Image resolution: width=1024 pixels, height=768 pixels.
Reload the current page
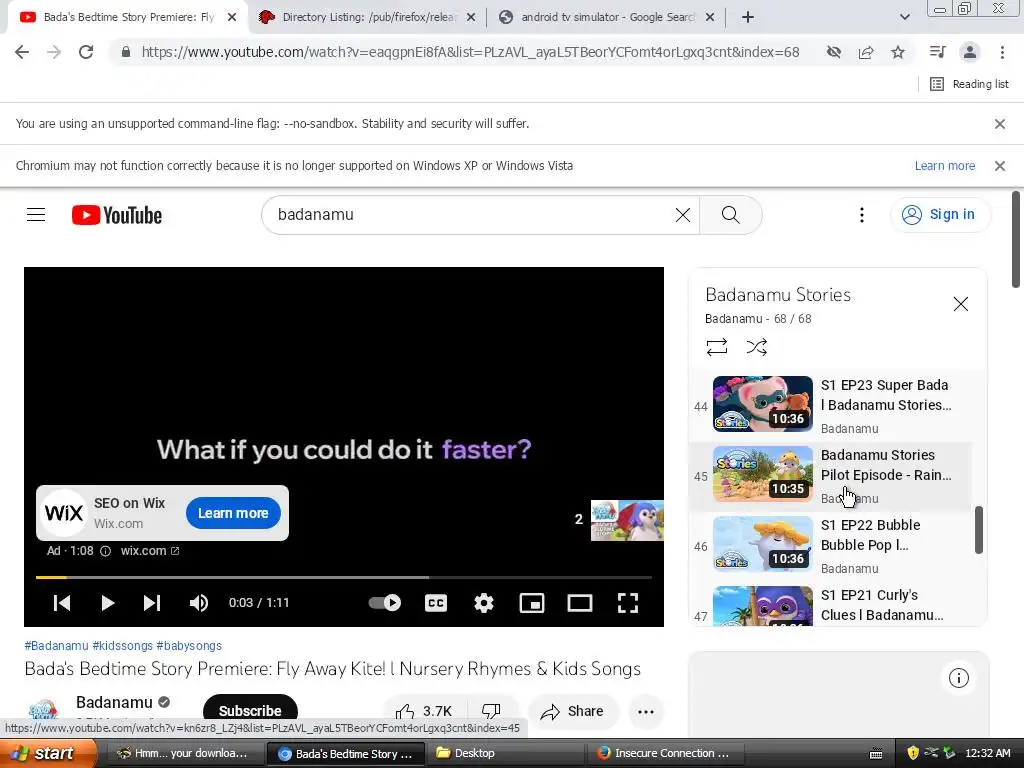pyautogui.click(x=86, y=52)
